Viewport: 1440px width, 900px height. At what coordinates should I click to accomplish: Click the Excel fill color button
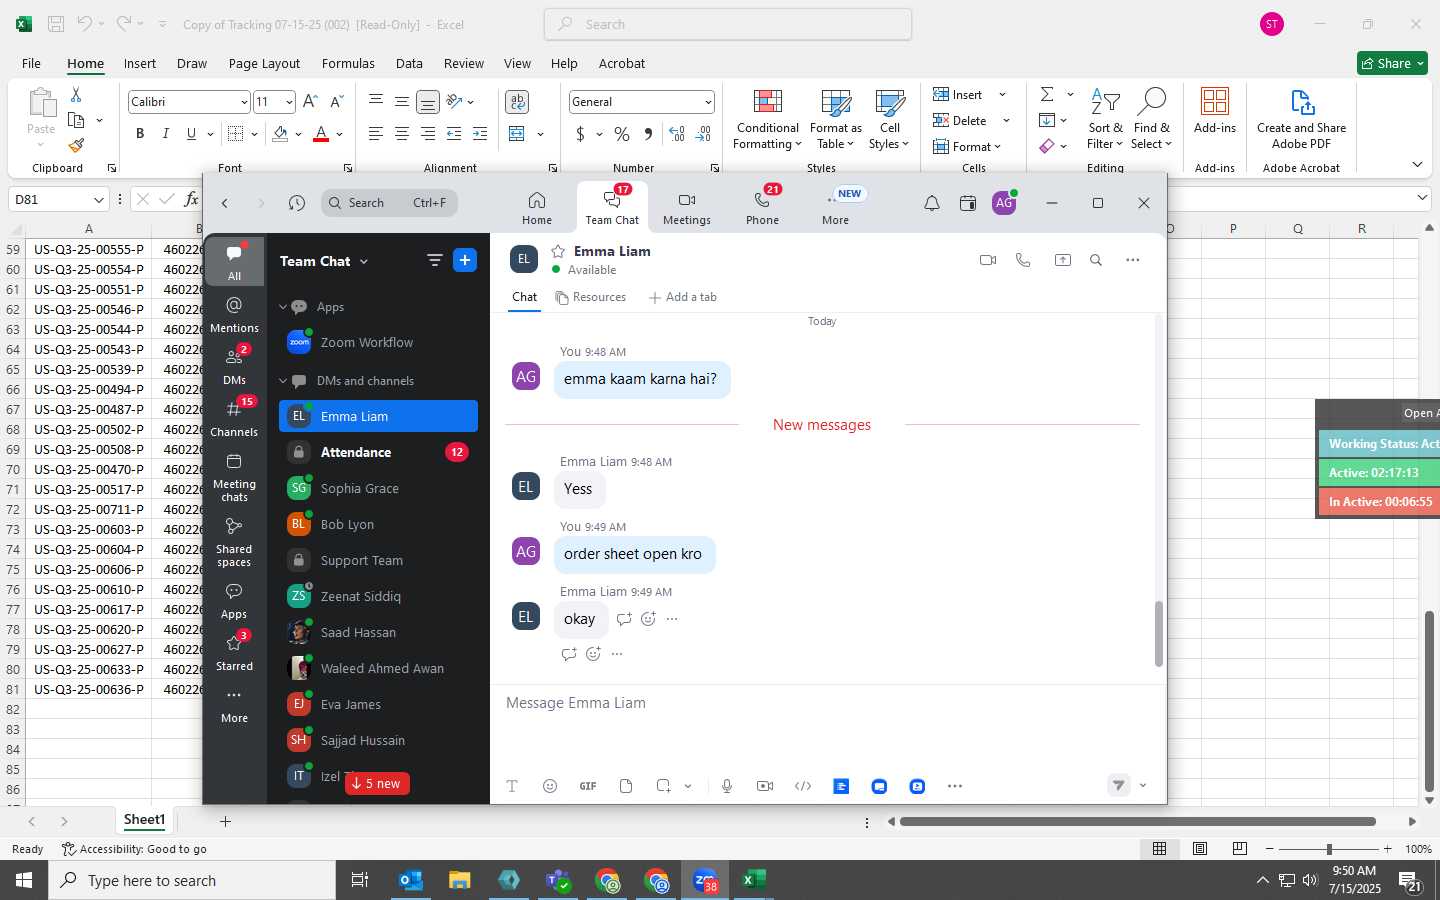(280, 134)
